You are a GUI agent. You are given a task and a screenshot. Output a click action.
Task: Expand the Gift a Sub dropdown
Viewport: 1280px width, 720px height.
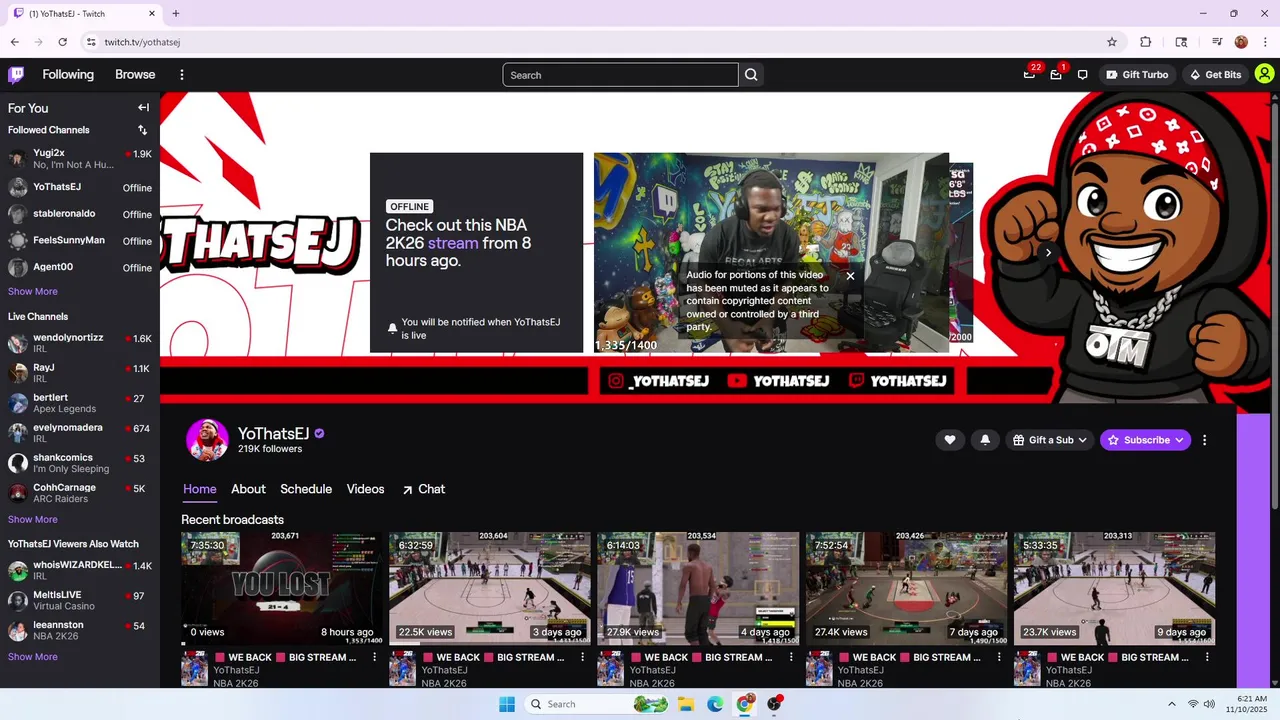(1050, 440)
